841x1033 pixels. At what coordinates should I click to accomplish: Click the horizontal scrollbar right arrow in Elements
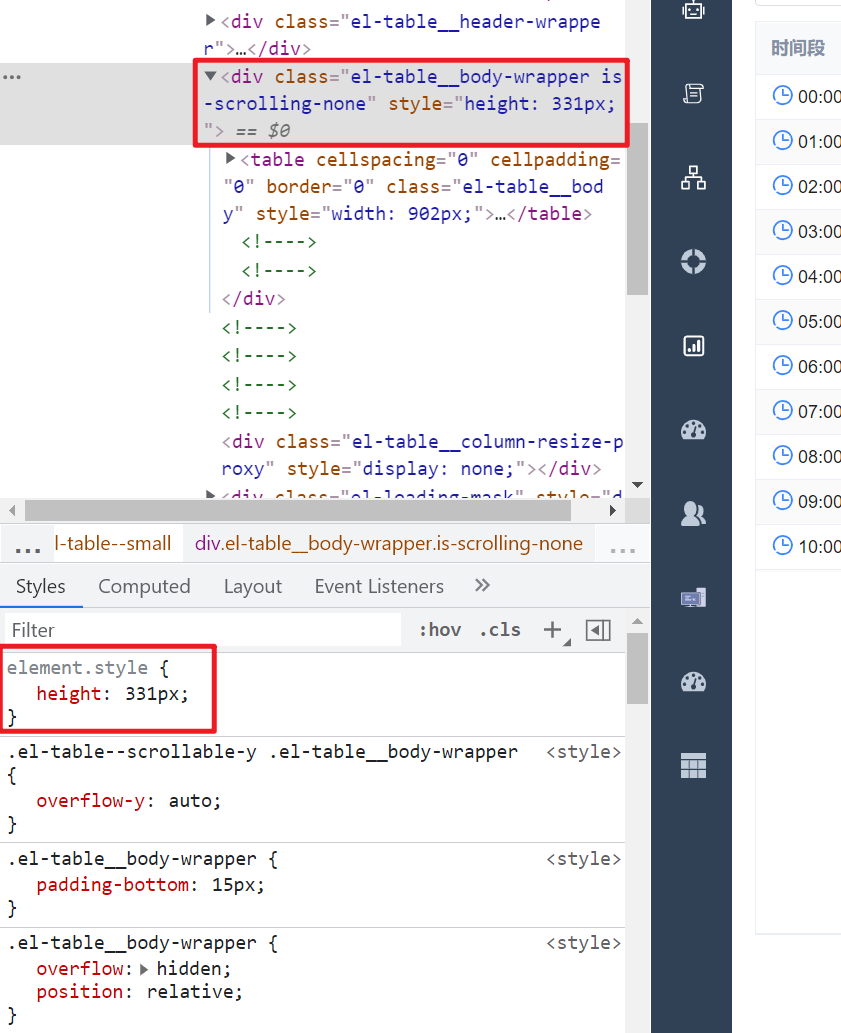[x=613, y=511]
